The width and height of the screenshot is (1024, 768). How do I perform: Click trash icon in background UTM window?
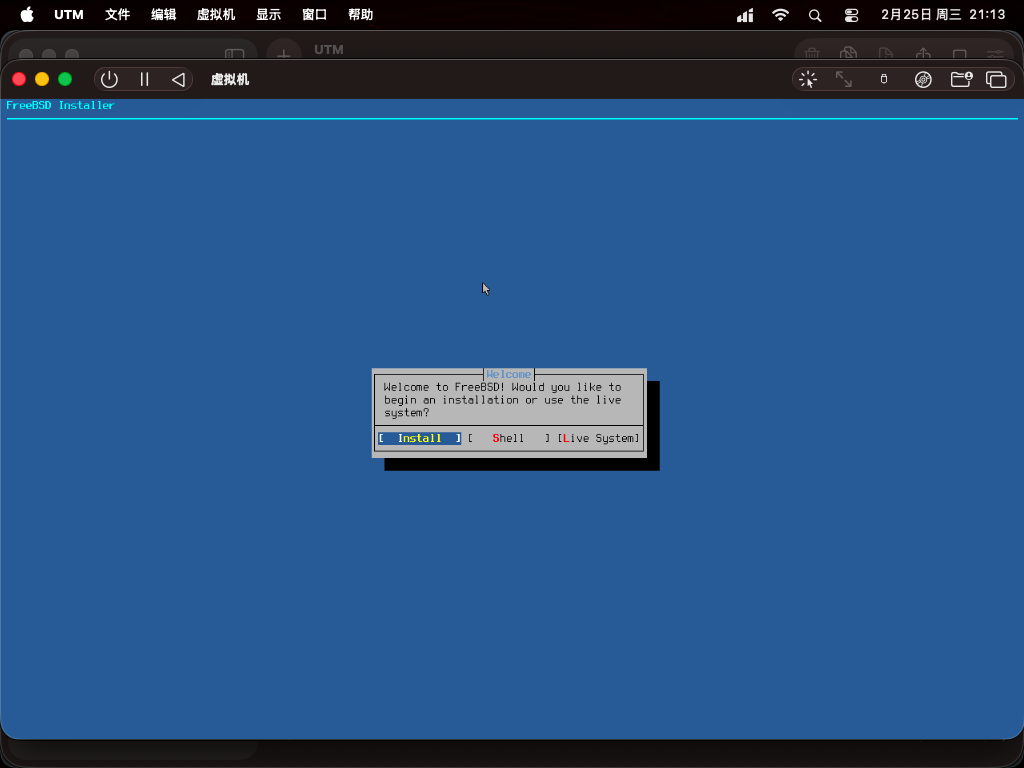point(812,54)
